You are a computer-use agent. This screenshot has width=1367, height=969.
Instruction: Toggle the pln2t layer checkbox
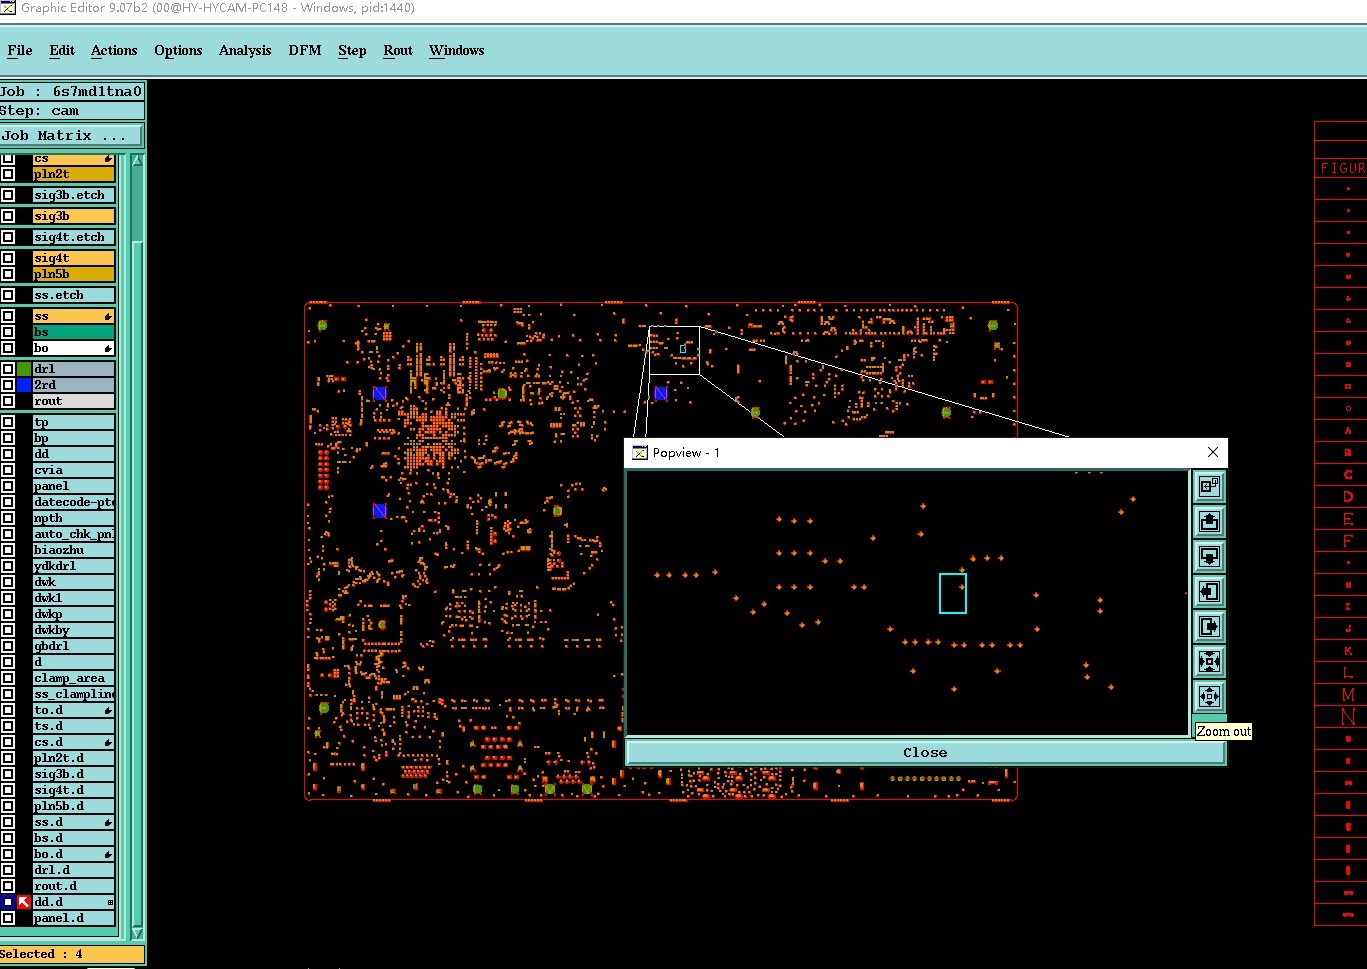point(8,174)
